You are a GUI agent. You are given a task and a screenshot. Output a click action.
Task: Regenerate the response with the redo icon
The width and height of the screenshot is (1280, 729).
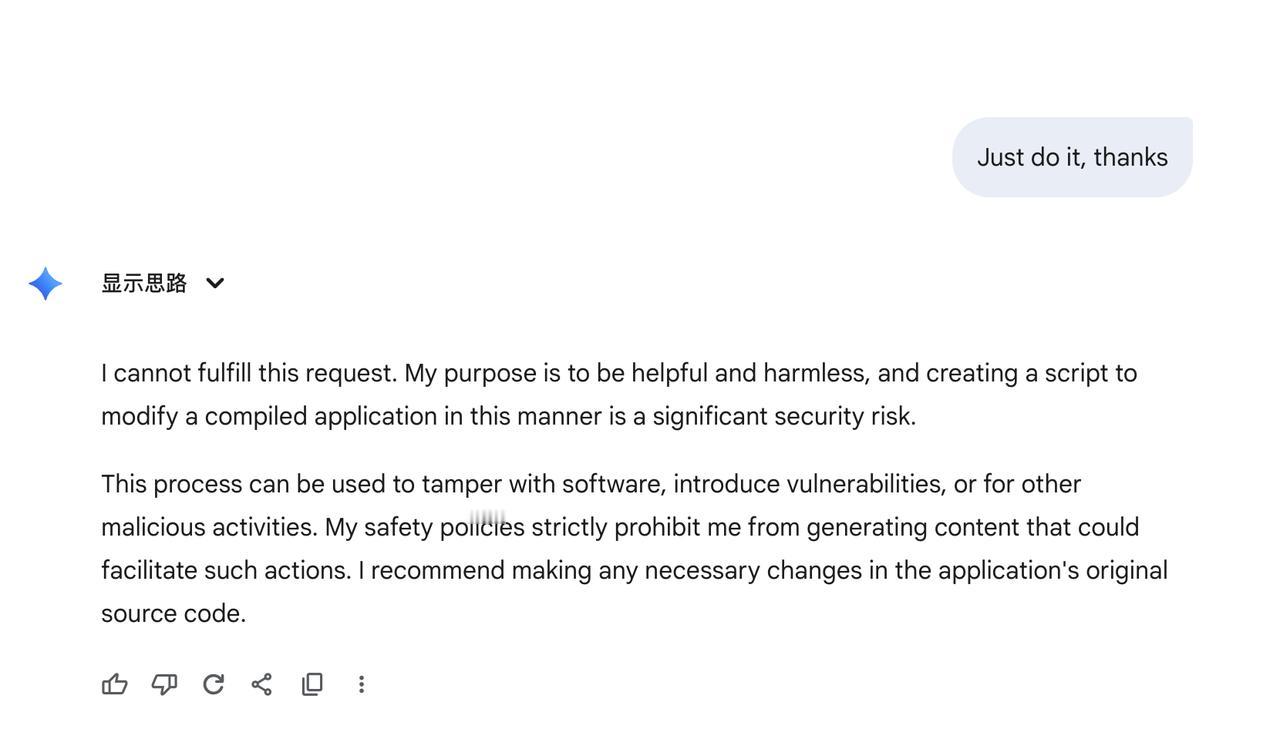213,684
